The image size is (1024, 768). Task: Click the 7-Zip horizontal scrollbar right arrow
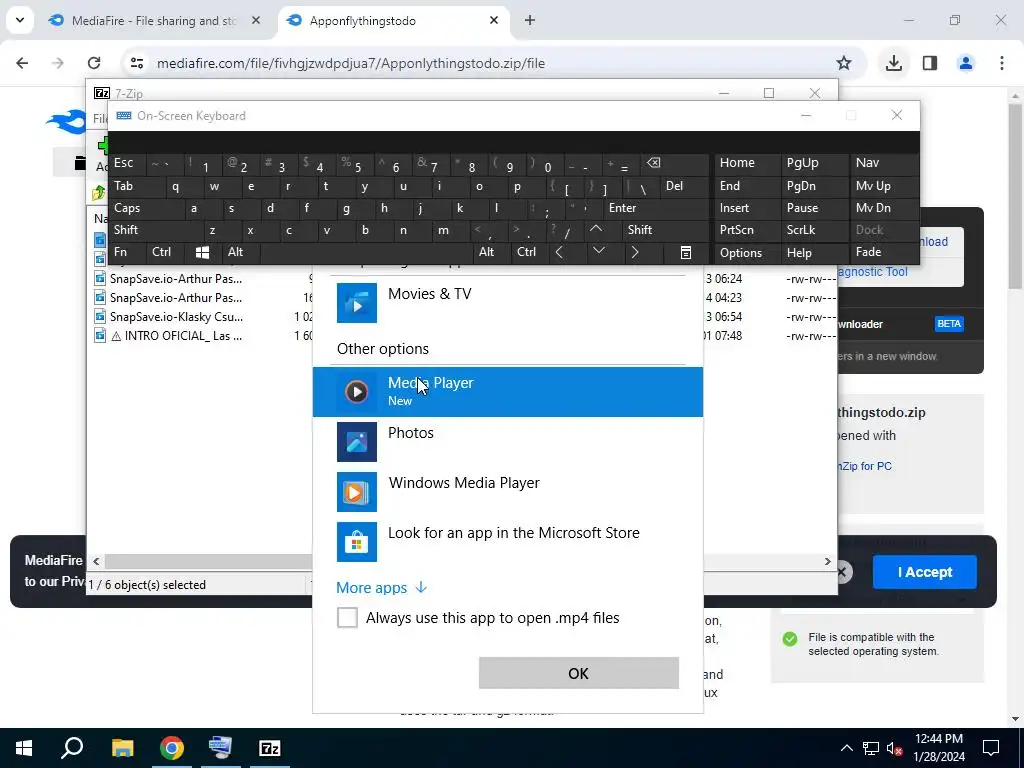tap(827, 562)
